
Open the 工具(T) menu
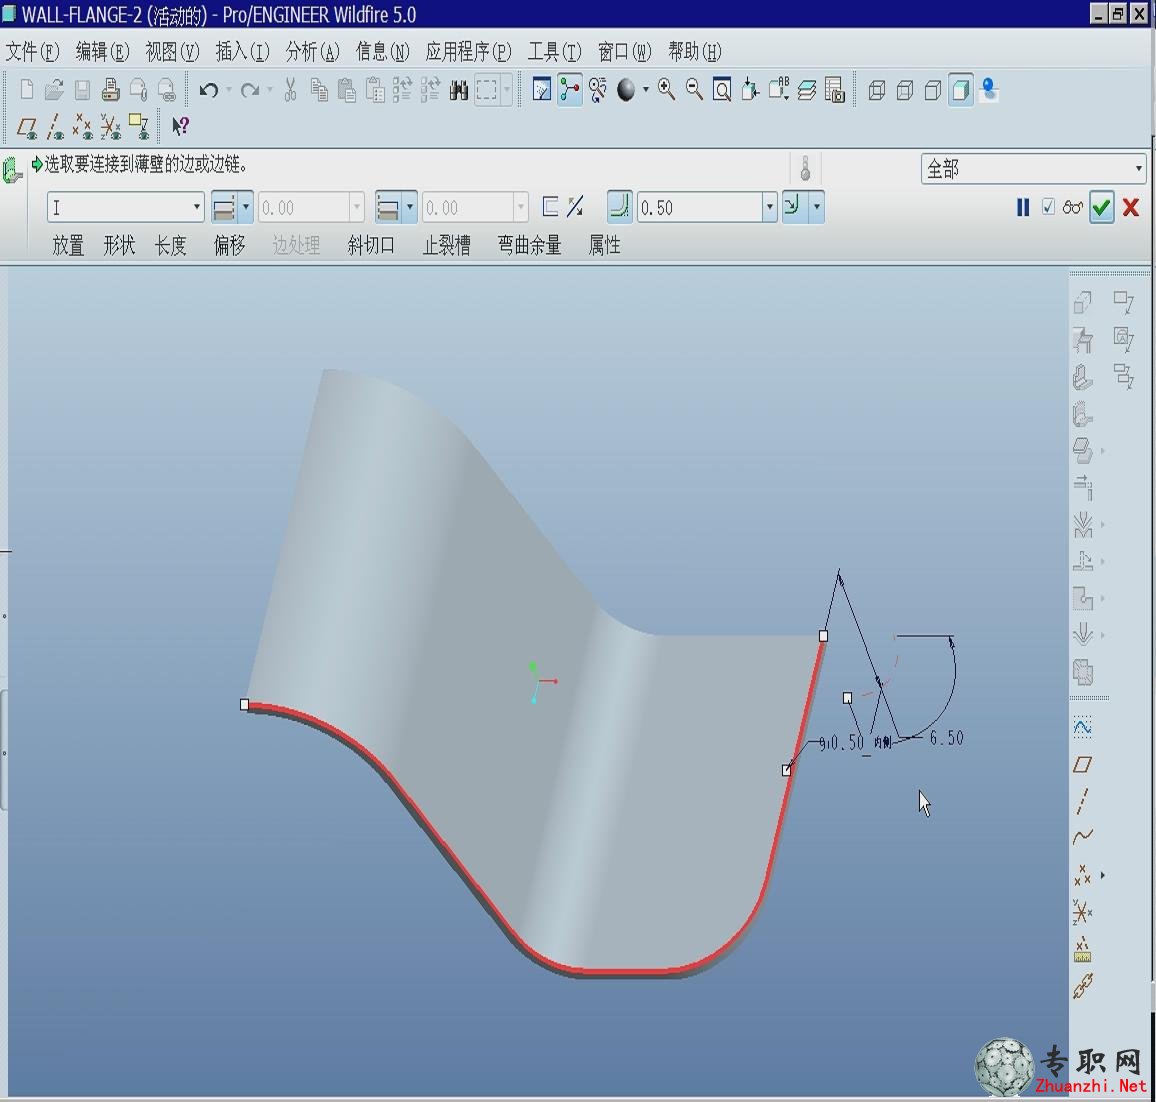pyautogui.click(x=554, y=52)
